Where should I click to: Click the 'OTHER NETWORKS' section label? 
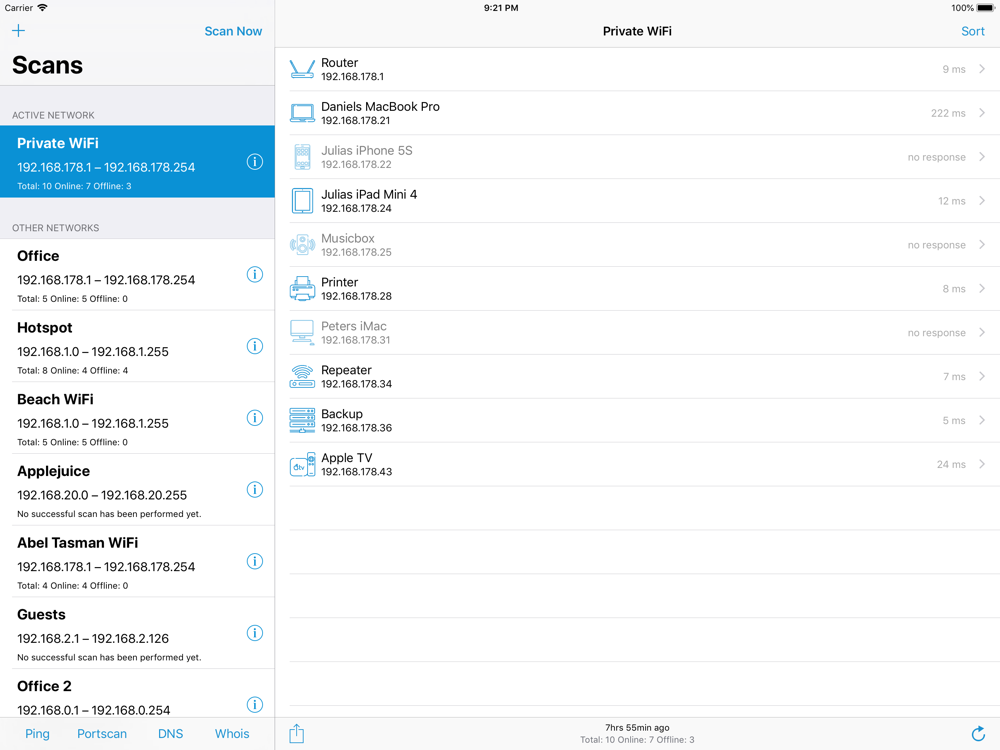(55, 228)
